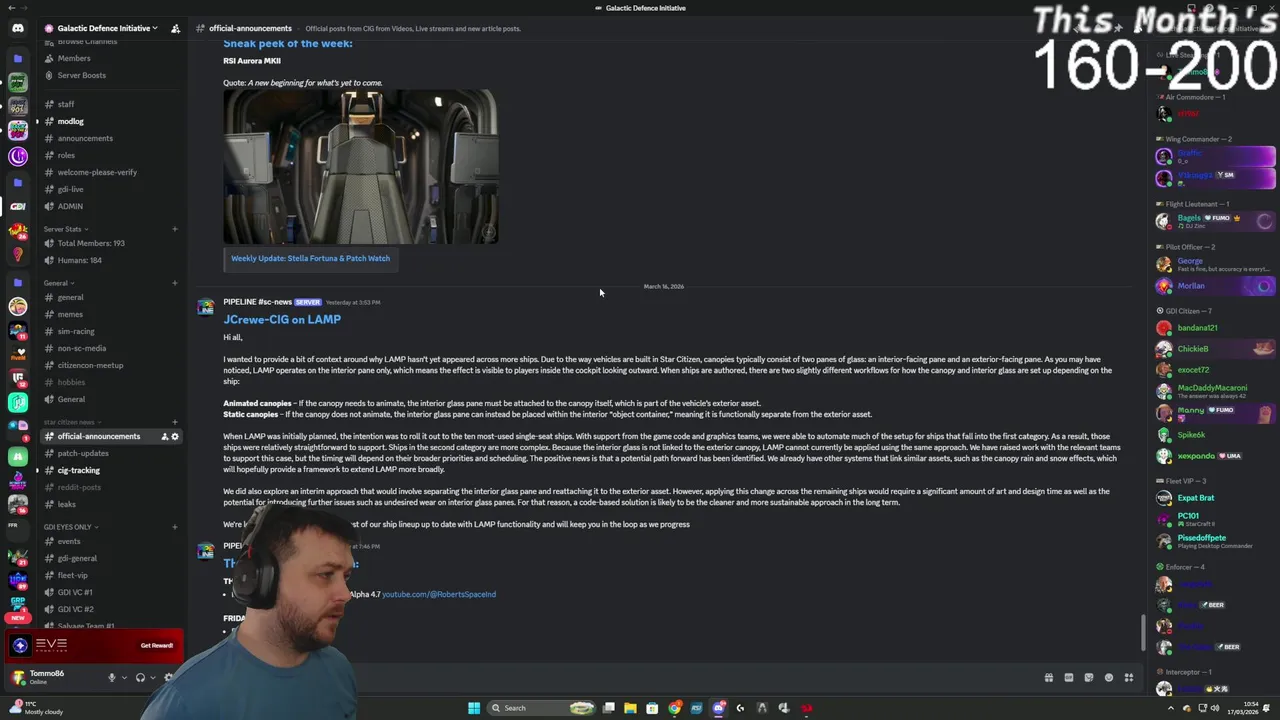Open the weather widget showing Mostly cloudy
Screen dimensions: 1280x720
(x=35, y=708)
